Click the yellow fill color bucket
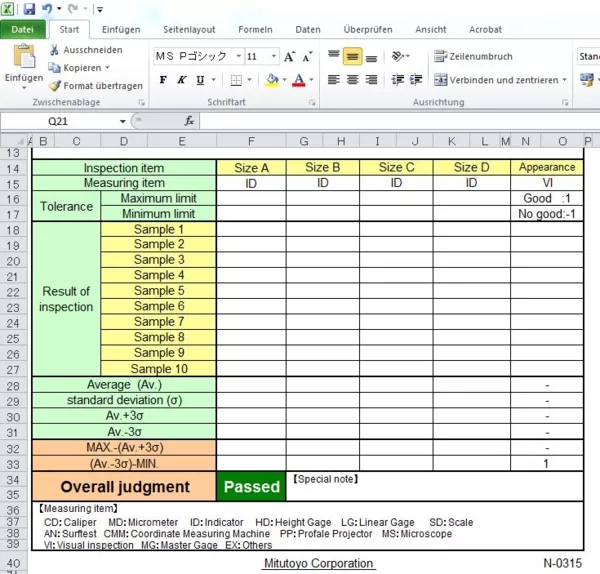This screenshot has width=600, height=574. click(273, 80)
